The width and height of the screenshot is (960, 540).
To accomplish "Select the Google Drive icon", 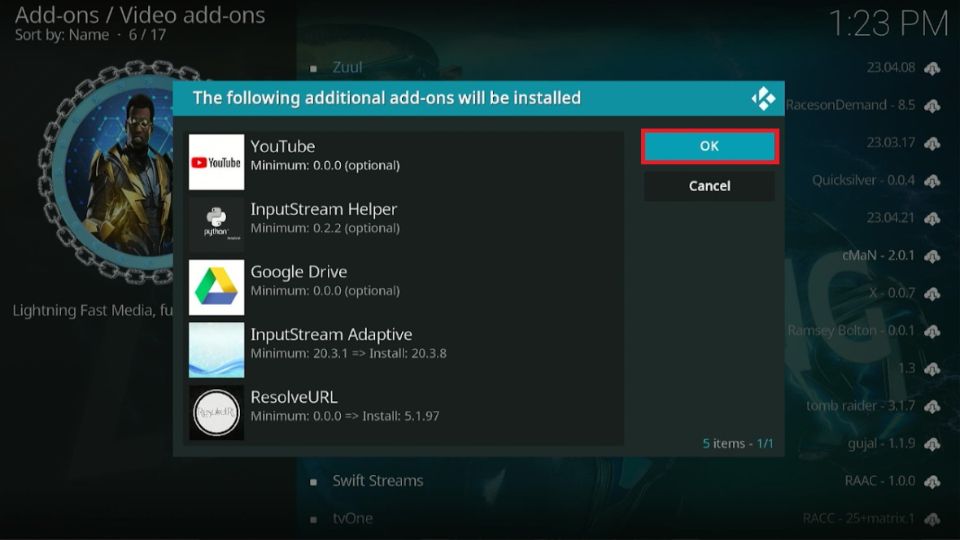I will [216, 287].
